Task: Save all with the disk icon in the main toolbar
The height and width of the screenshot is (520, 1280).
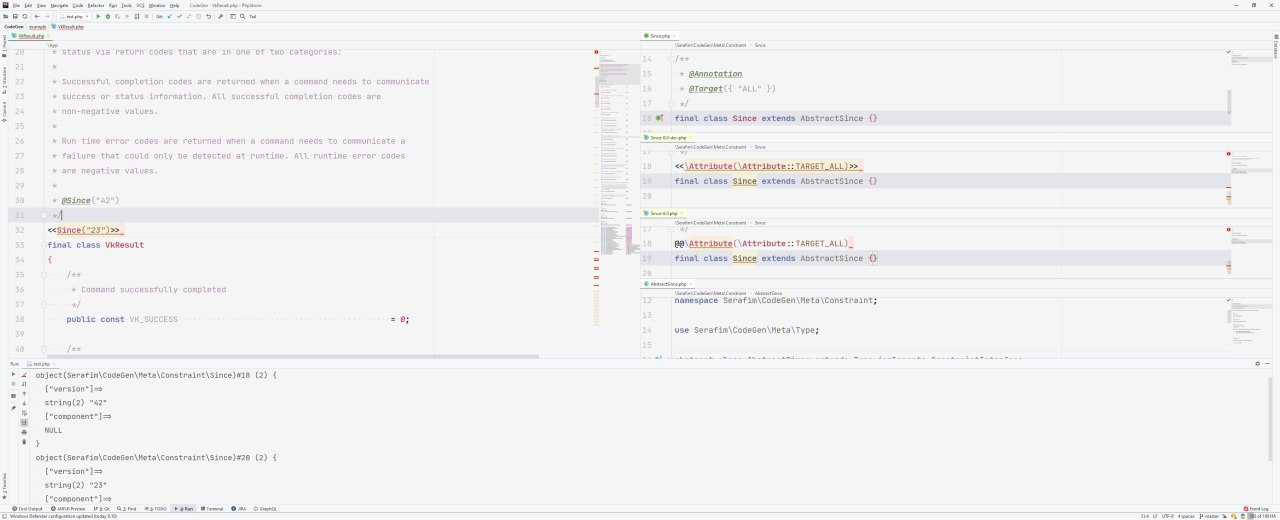Action: pyautogui.click(x=15, y=16)
